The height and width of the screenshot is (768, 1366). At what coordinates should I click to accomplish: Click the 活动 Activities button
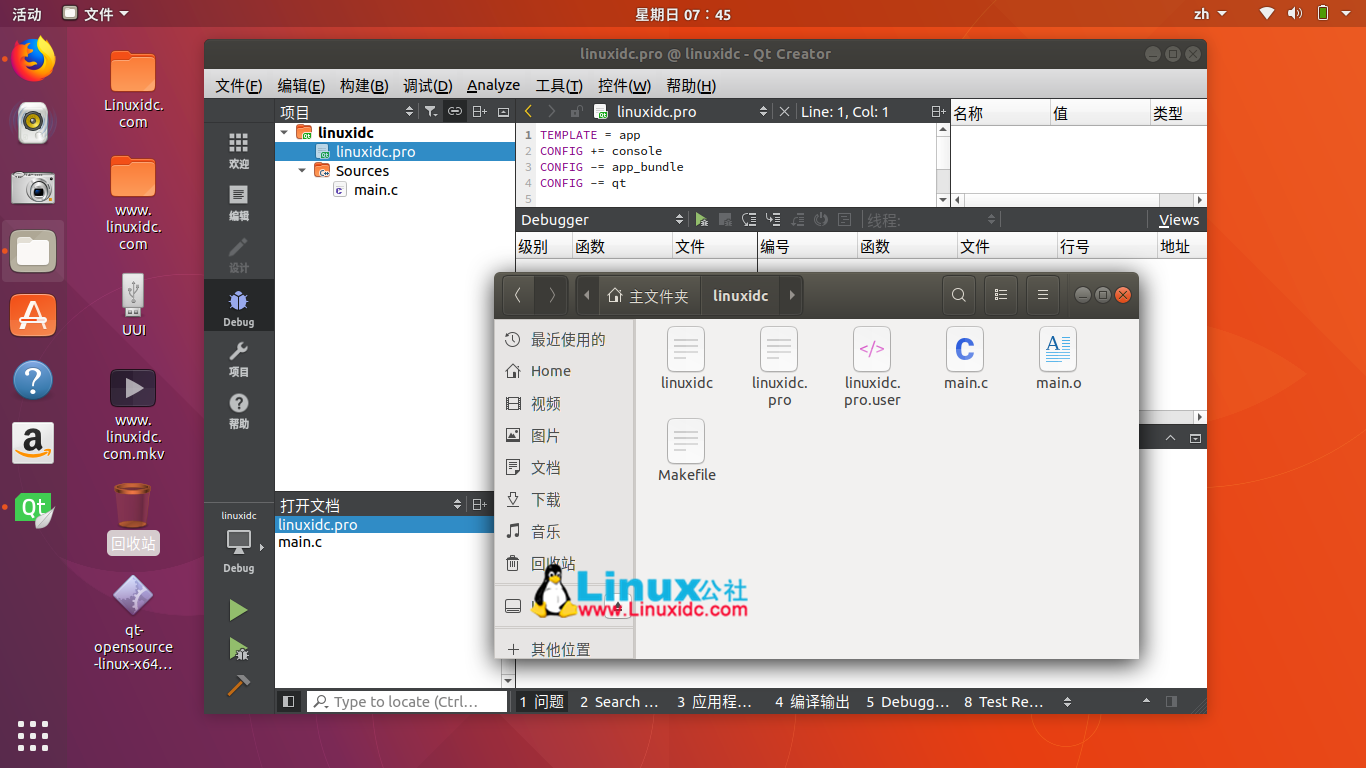click(27, 14)
